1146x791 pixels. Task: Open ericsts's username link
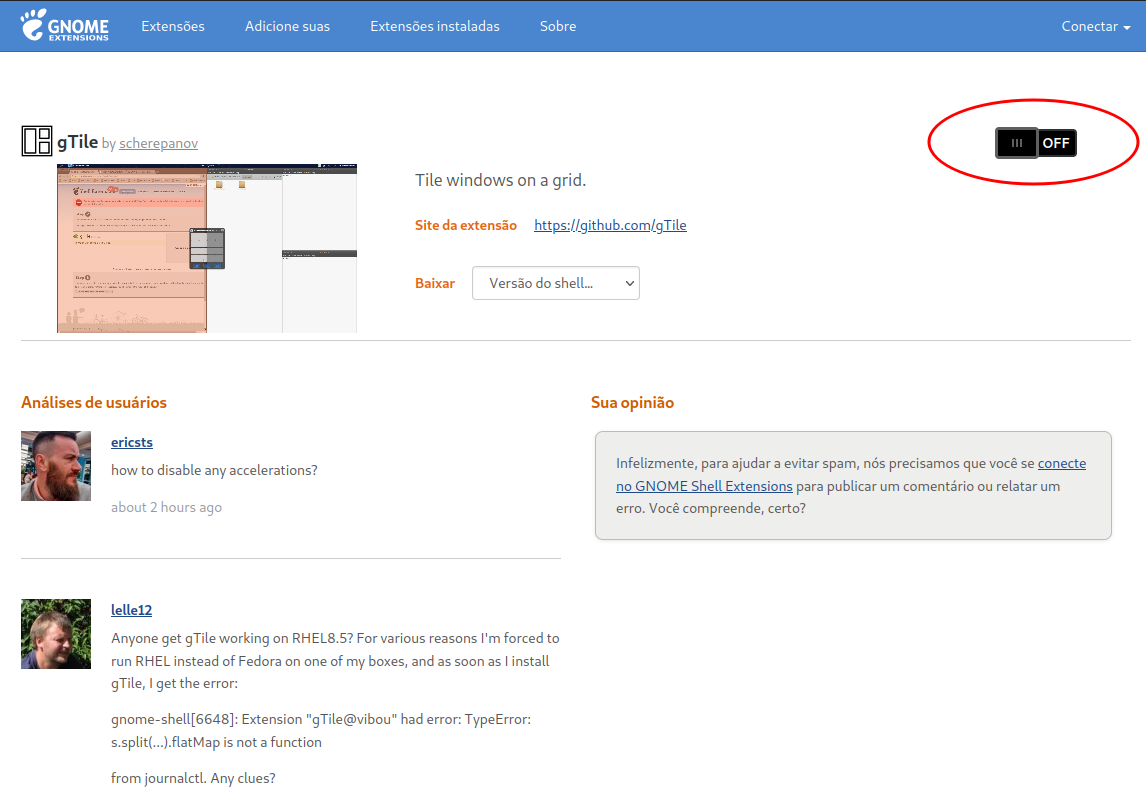click(131, 442)
